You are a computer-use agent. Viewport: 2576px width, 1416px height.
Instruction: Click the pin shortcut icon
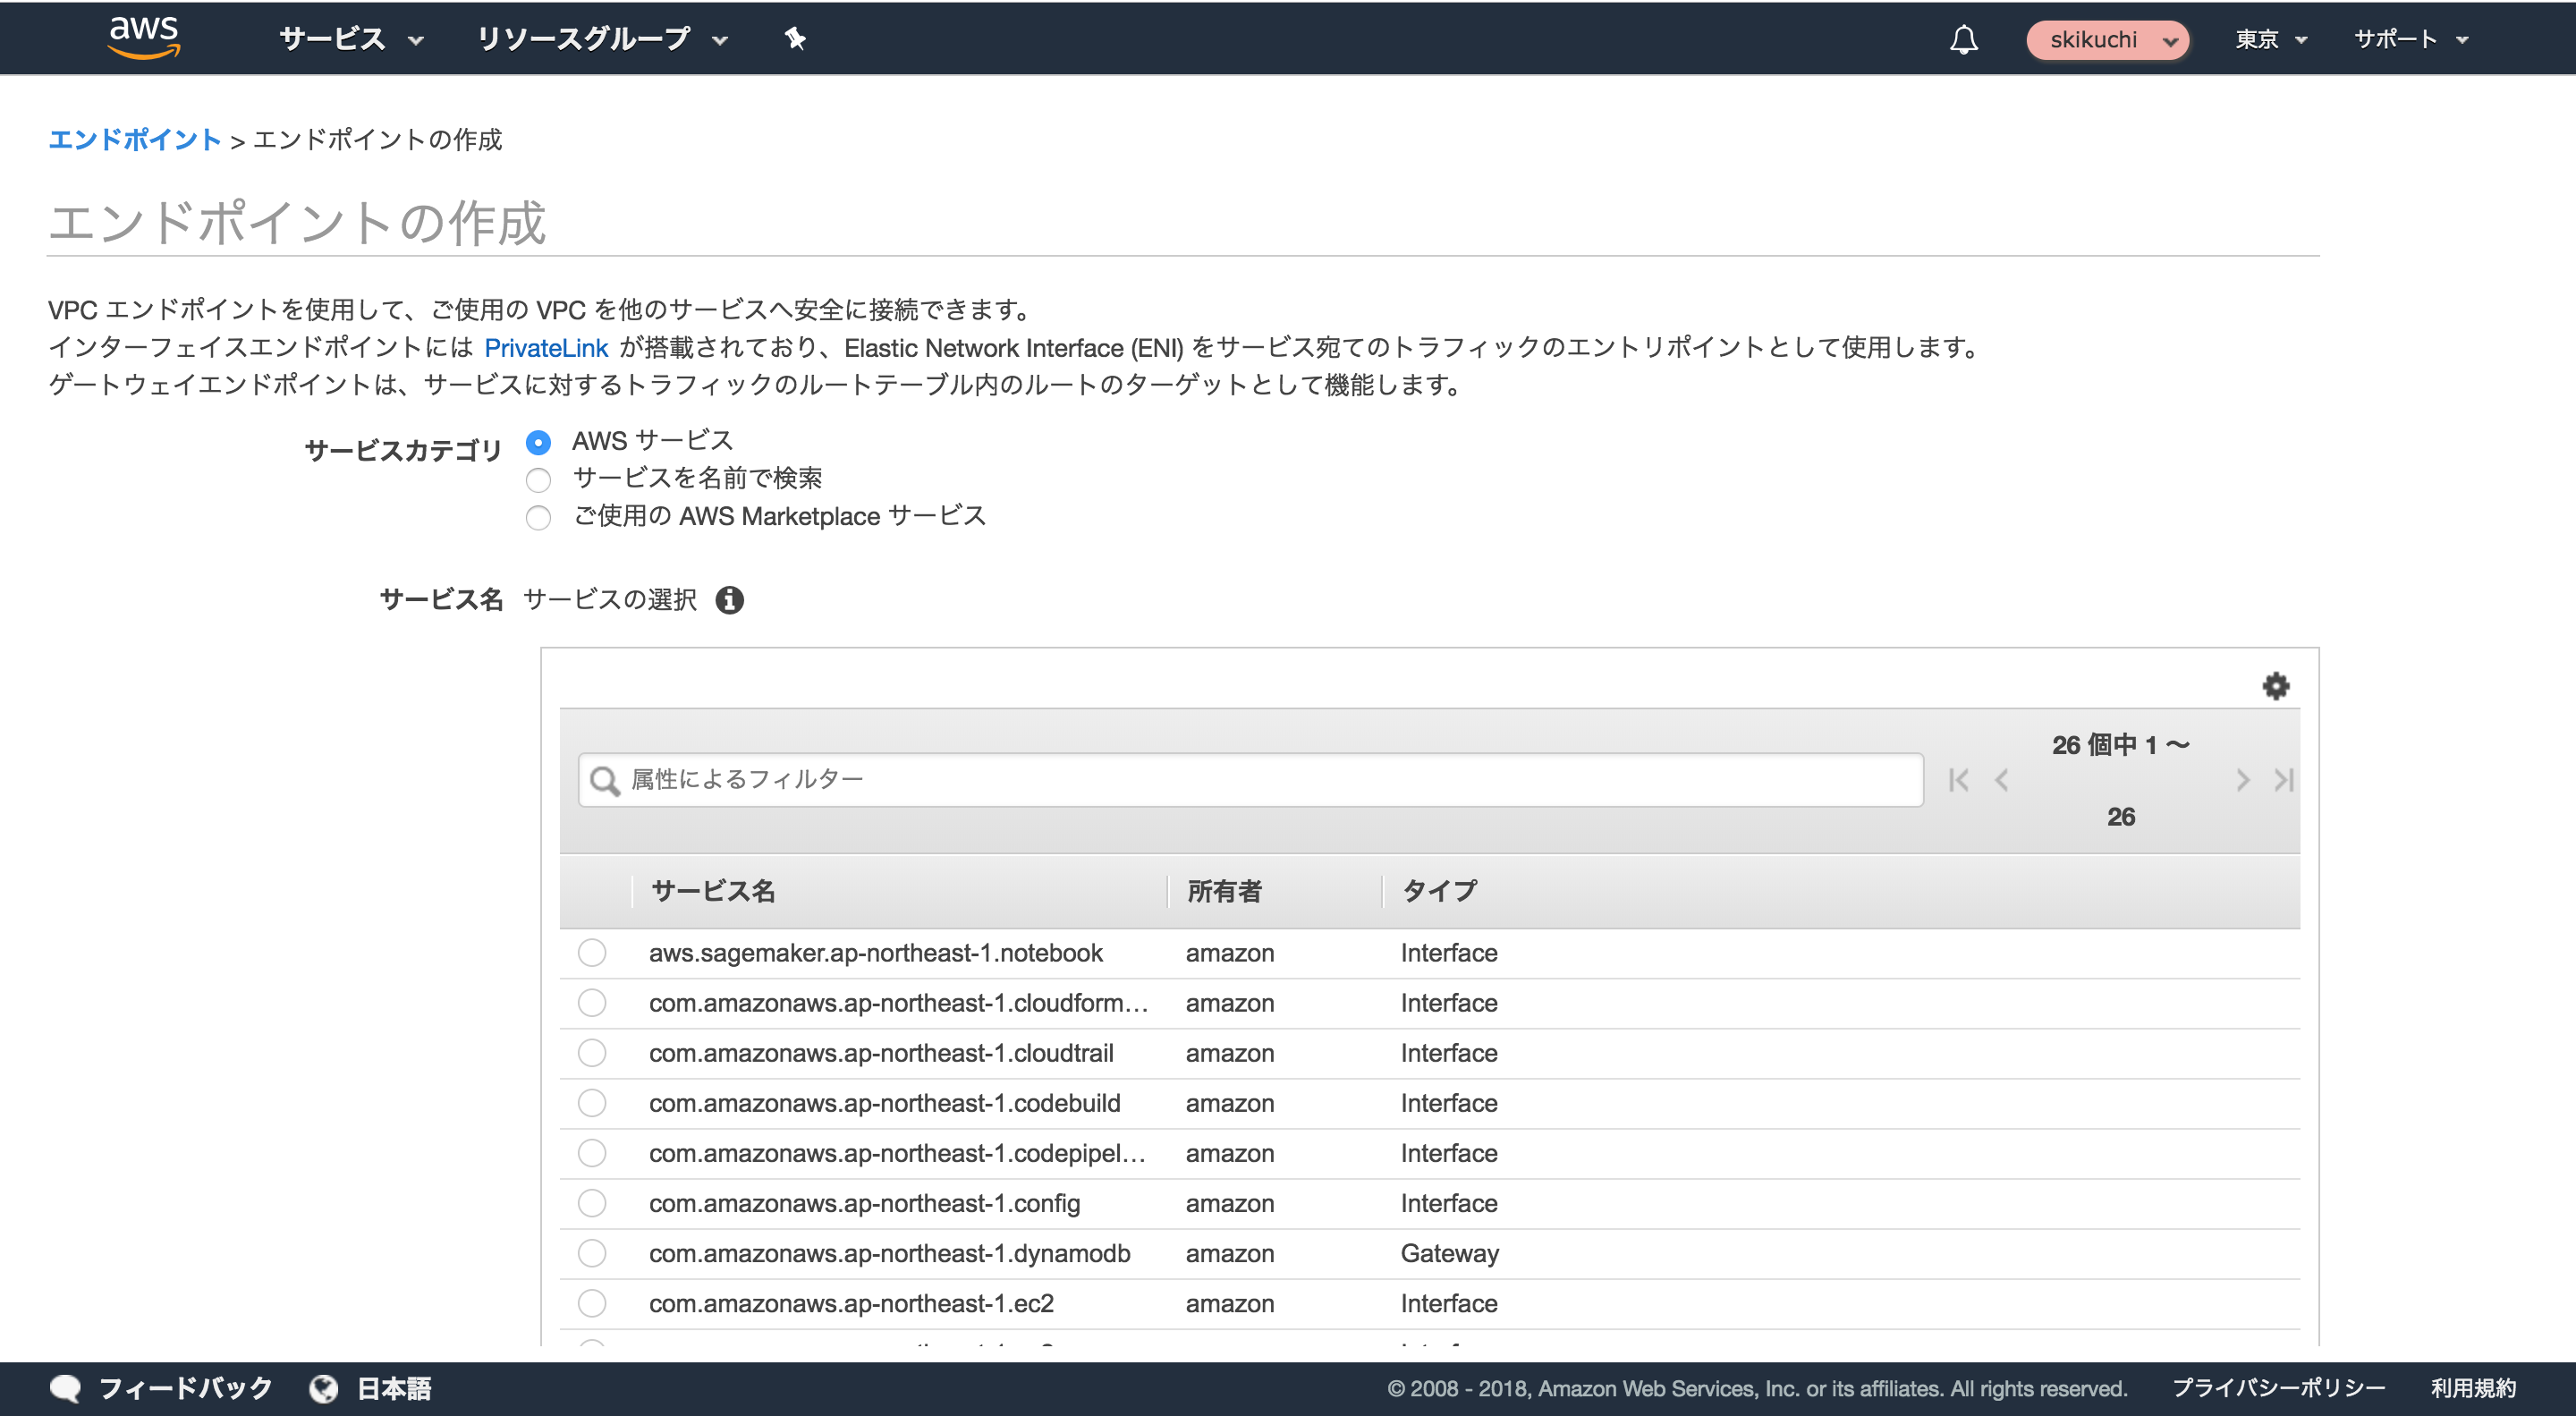pyautogui.click(x=795, y=38)
